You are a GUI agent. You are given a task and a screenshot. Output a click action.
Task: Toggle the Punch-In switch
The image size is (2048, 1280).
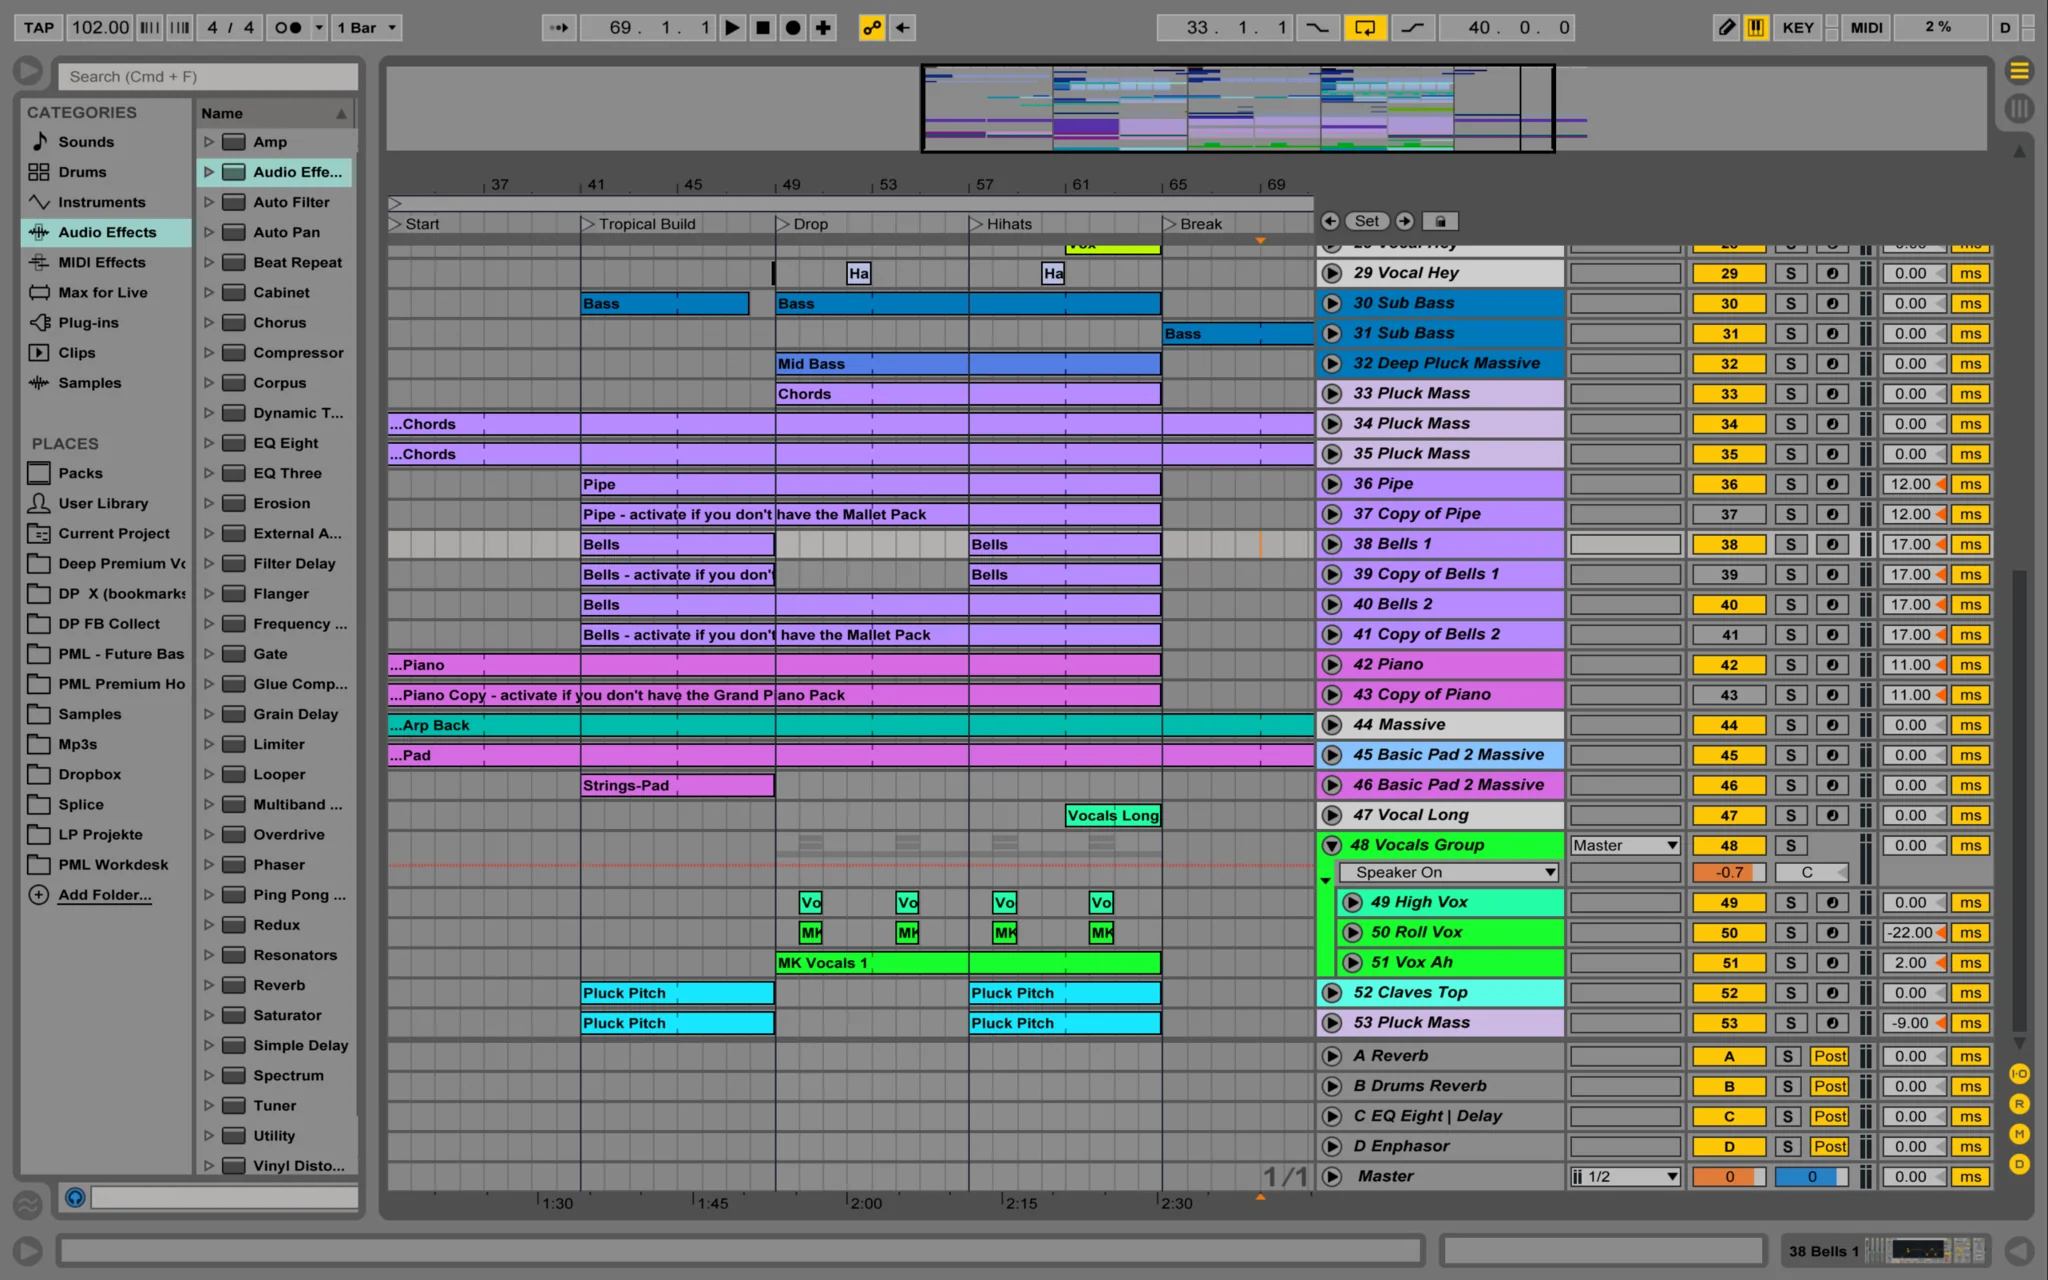[x=1318, y=27]
